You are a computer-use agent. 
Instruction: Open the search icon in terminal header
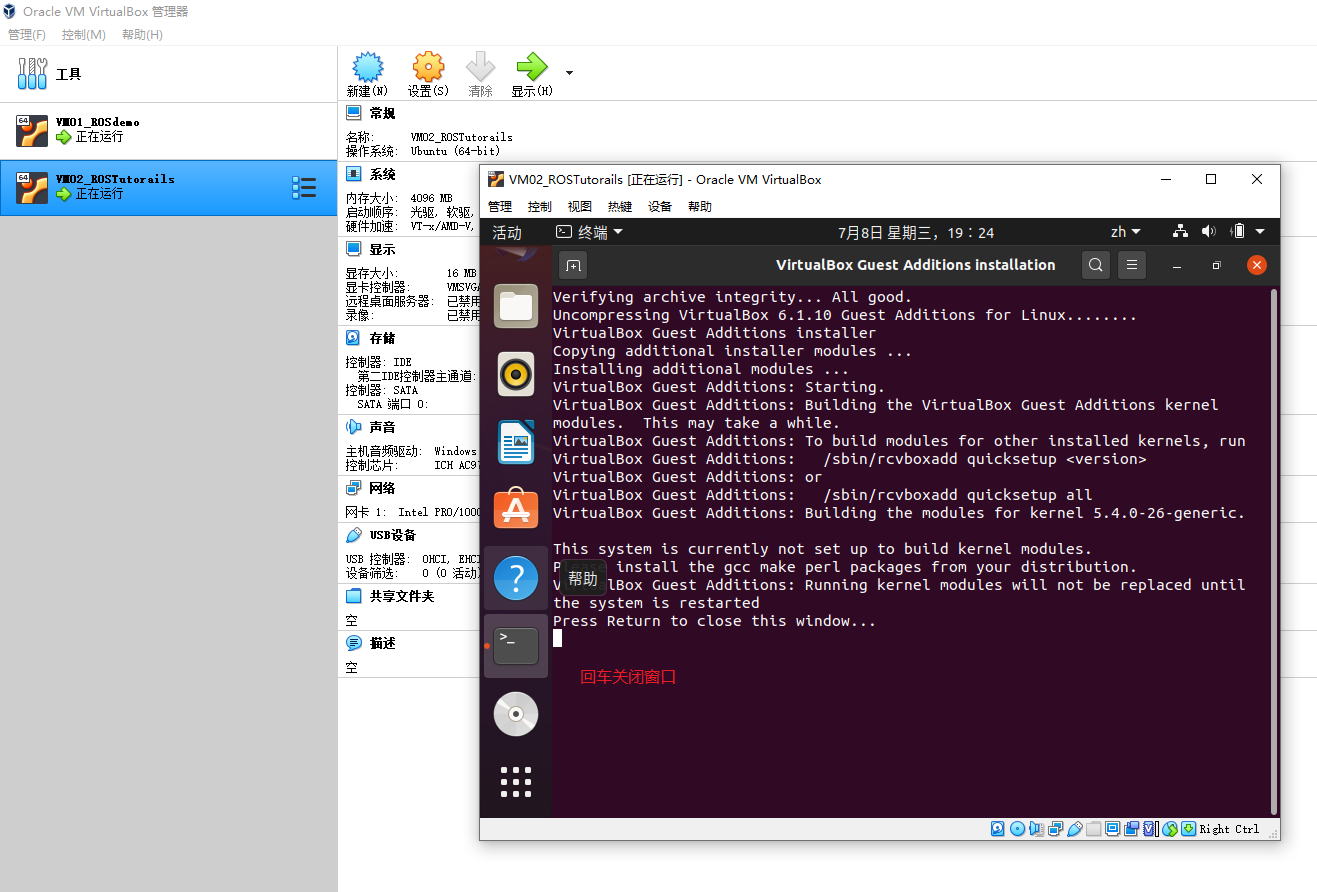(x=1095, y=264)
